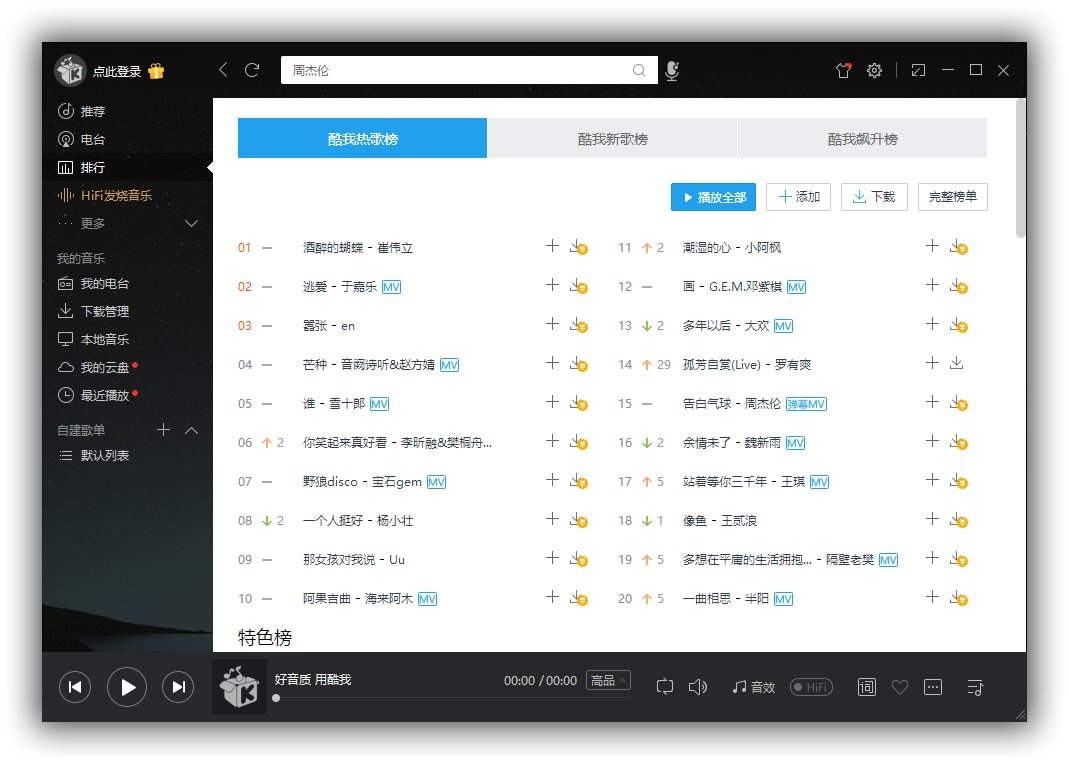Download 一曲相思 - 半阳
1069x764 pixels.
[x=959, y=598]
